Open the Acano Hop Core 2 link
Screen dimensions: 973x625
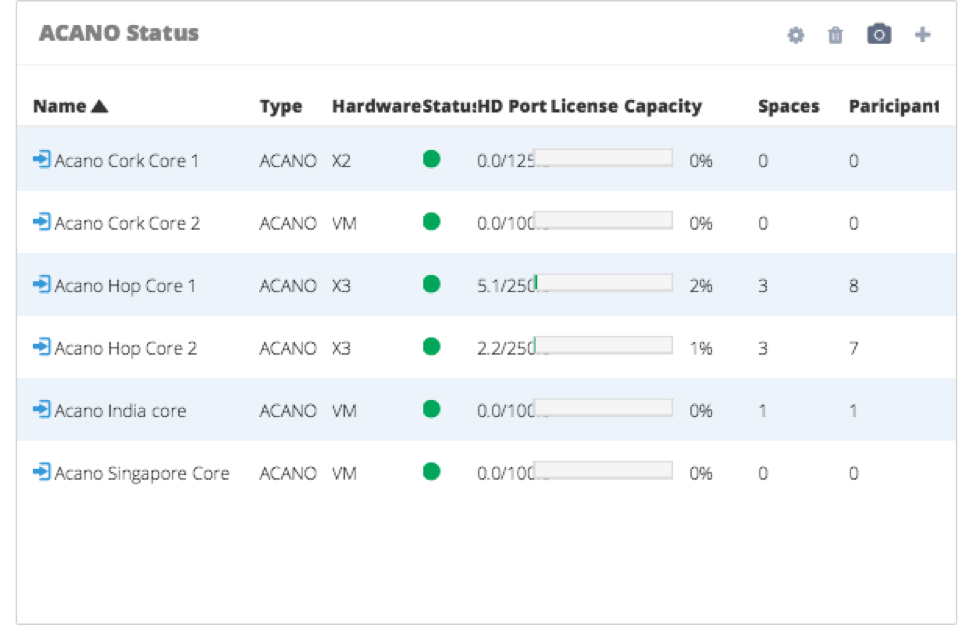coord(125,349)
